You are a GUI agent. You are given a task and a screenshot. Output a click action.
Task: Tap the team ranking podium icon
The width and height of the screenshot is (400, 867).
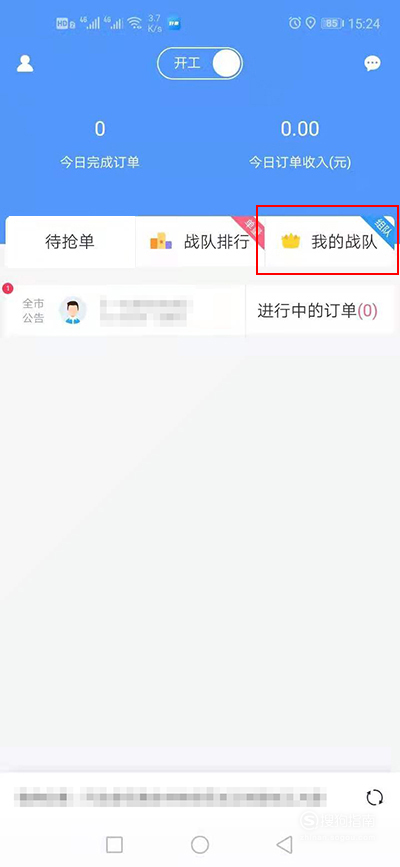coord(161,242)
